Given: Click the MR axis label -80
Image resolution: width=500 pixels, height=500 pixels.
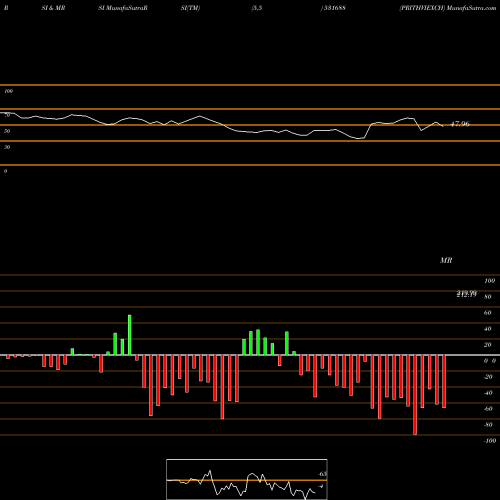Looking at the screenshot, I should [x=488, y=425].
